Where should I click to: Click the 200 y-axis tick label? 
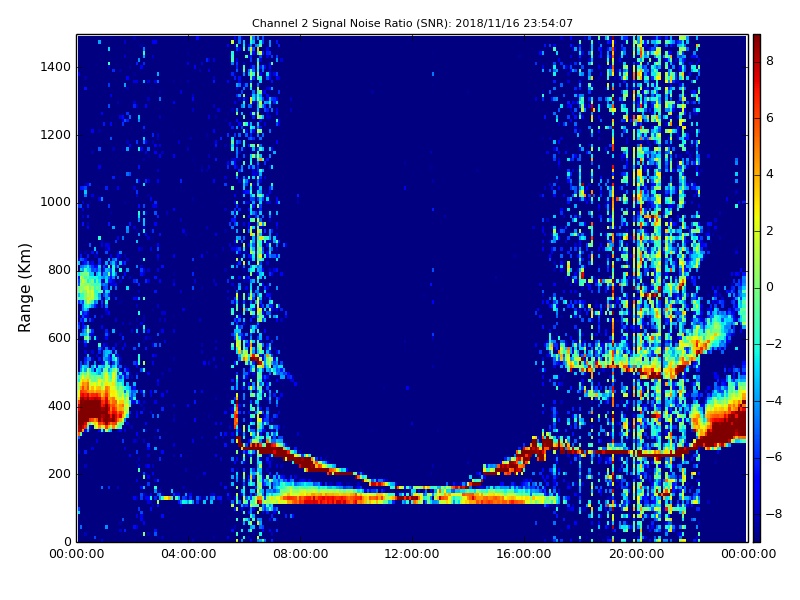click(59, 473)
